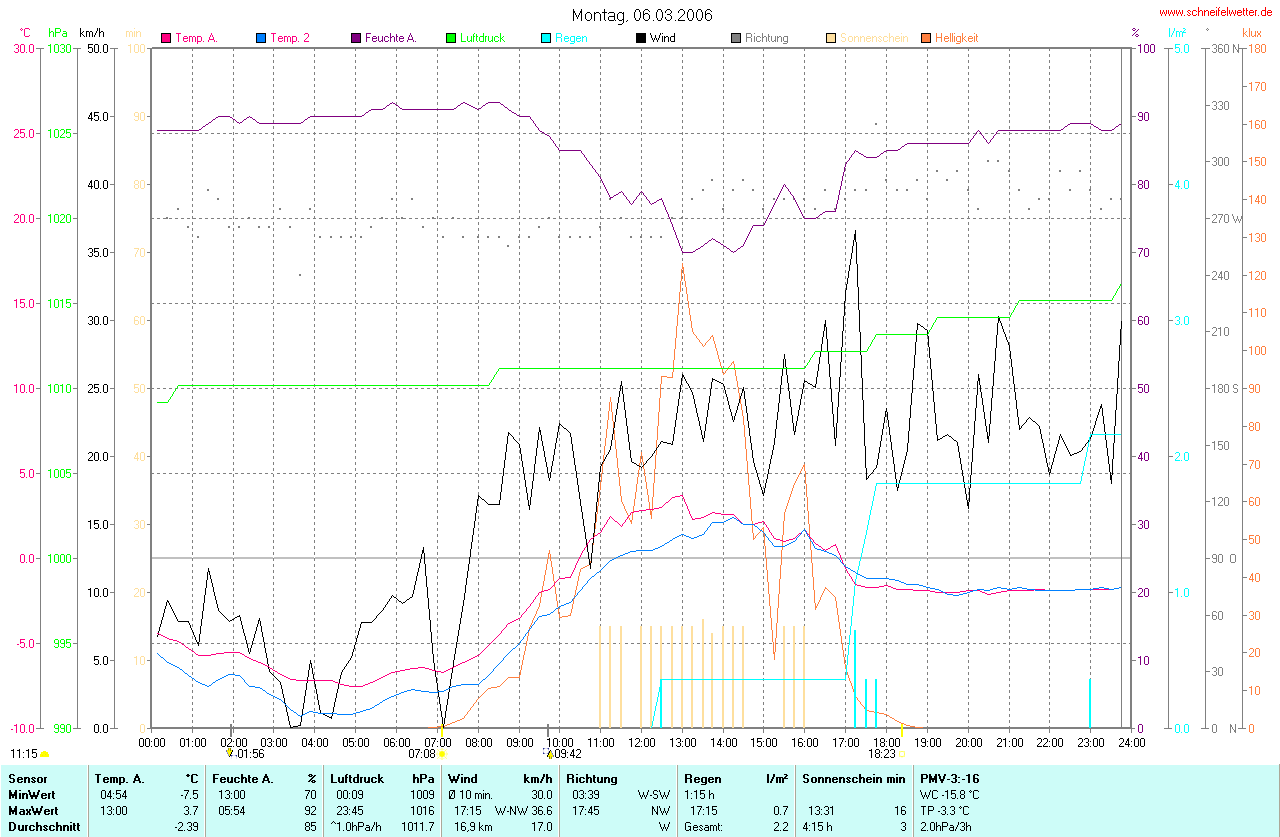Screen dimensions: 1280x837
Task: Click the pink Temp. A. legend swatch
Action: (166, 38)
